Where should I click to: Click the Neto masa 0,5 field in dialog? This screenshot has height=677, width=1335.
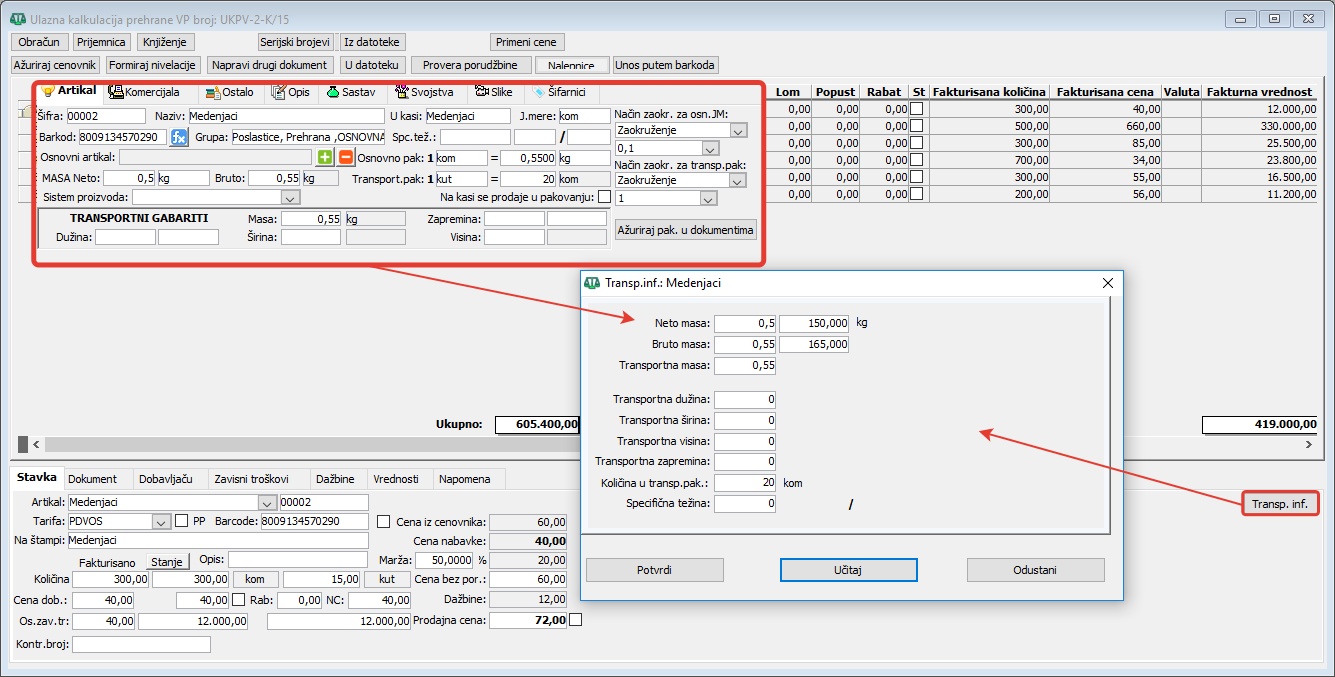coord(745,323)
